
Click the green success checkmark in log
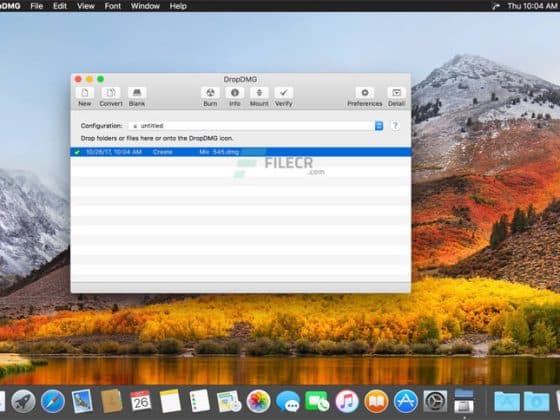coord(77,152)
